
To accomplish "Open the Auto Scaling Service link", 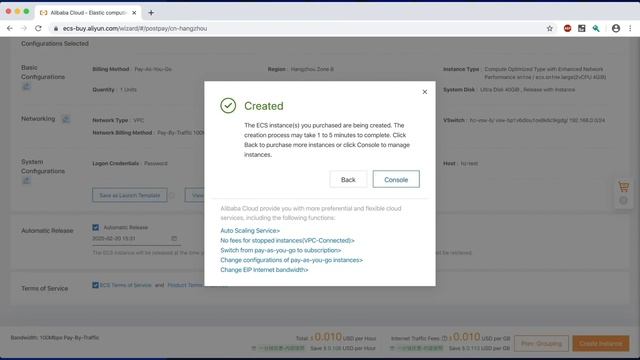I will [x=250, y=231].
